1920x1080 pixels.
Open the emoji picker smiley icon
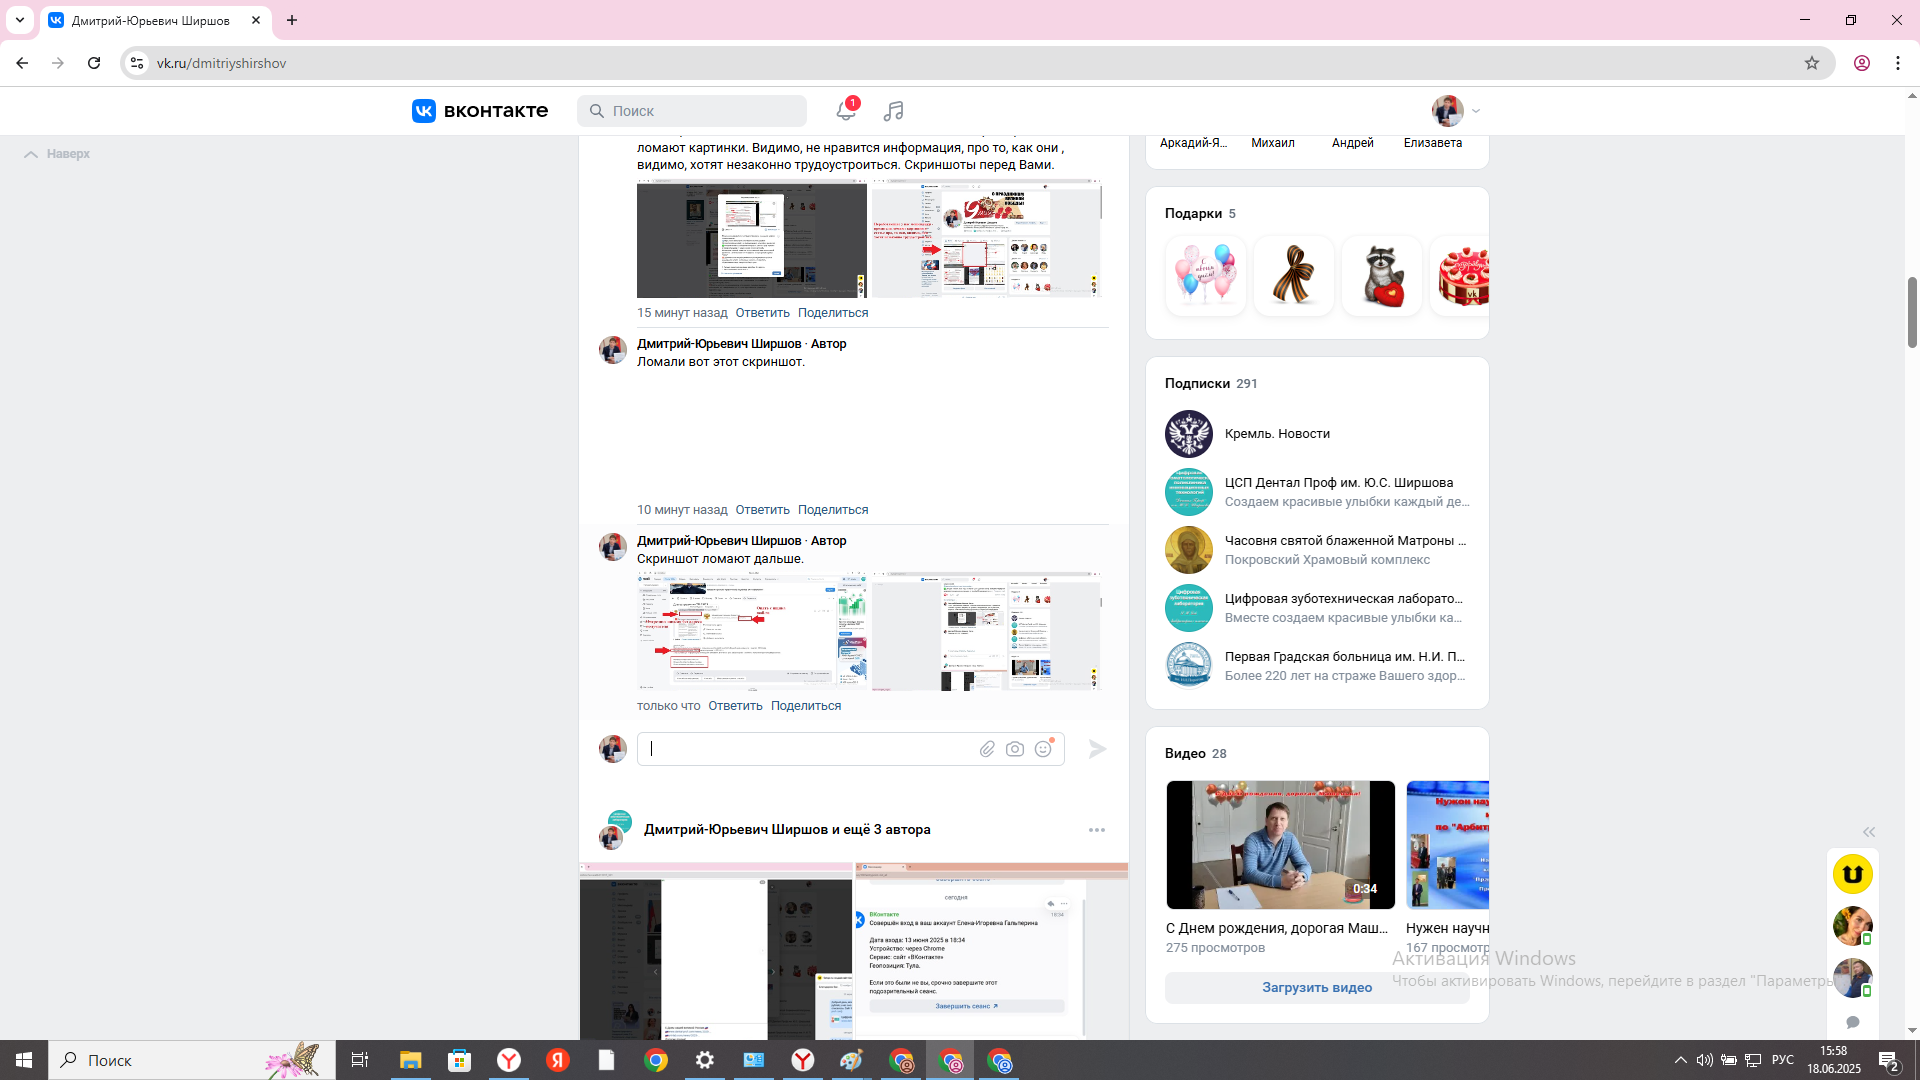(x=1043, y=749)
